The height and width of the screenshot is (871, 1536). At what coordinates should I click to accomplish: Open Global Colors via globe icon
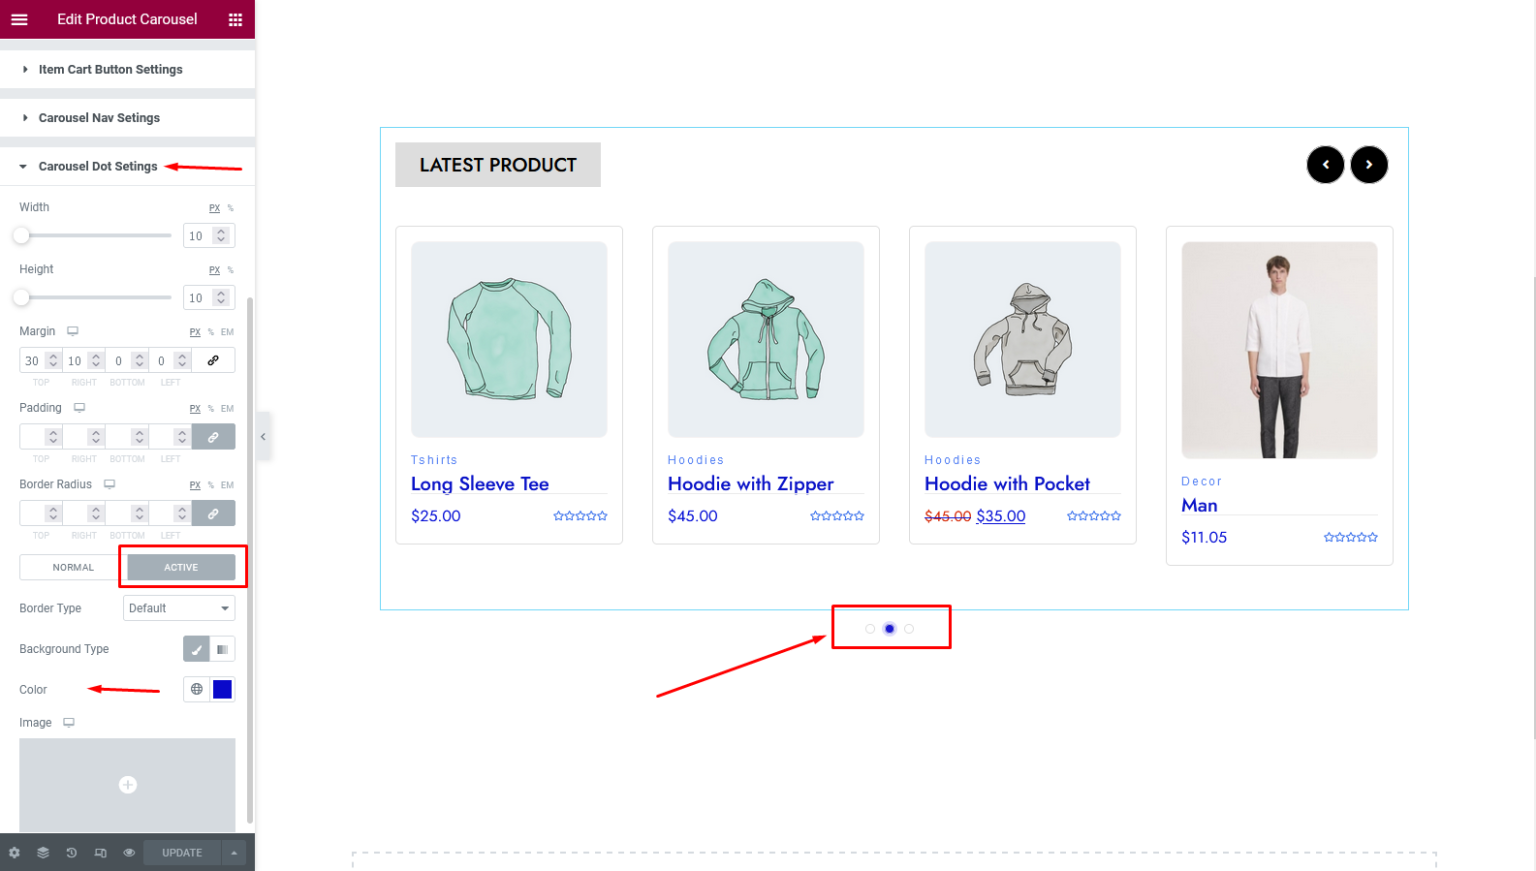click(196, 689)
